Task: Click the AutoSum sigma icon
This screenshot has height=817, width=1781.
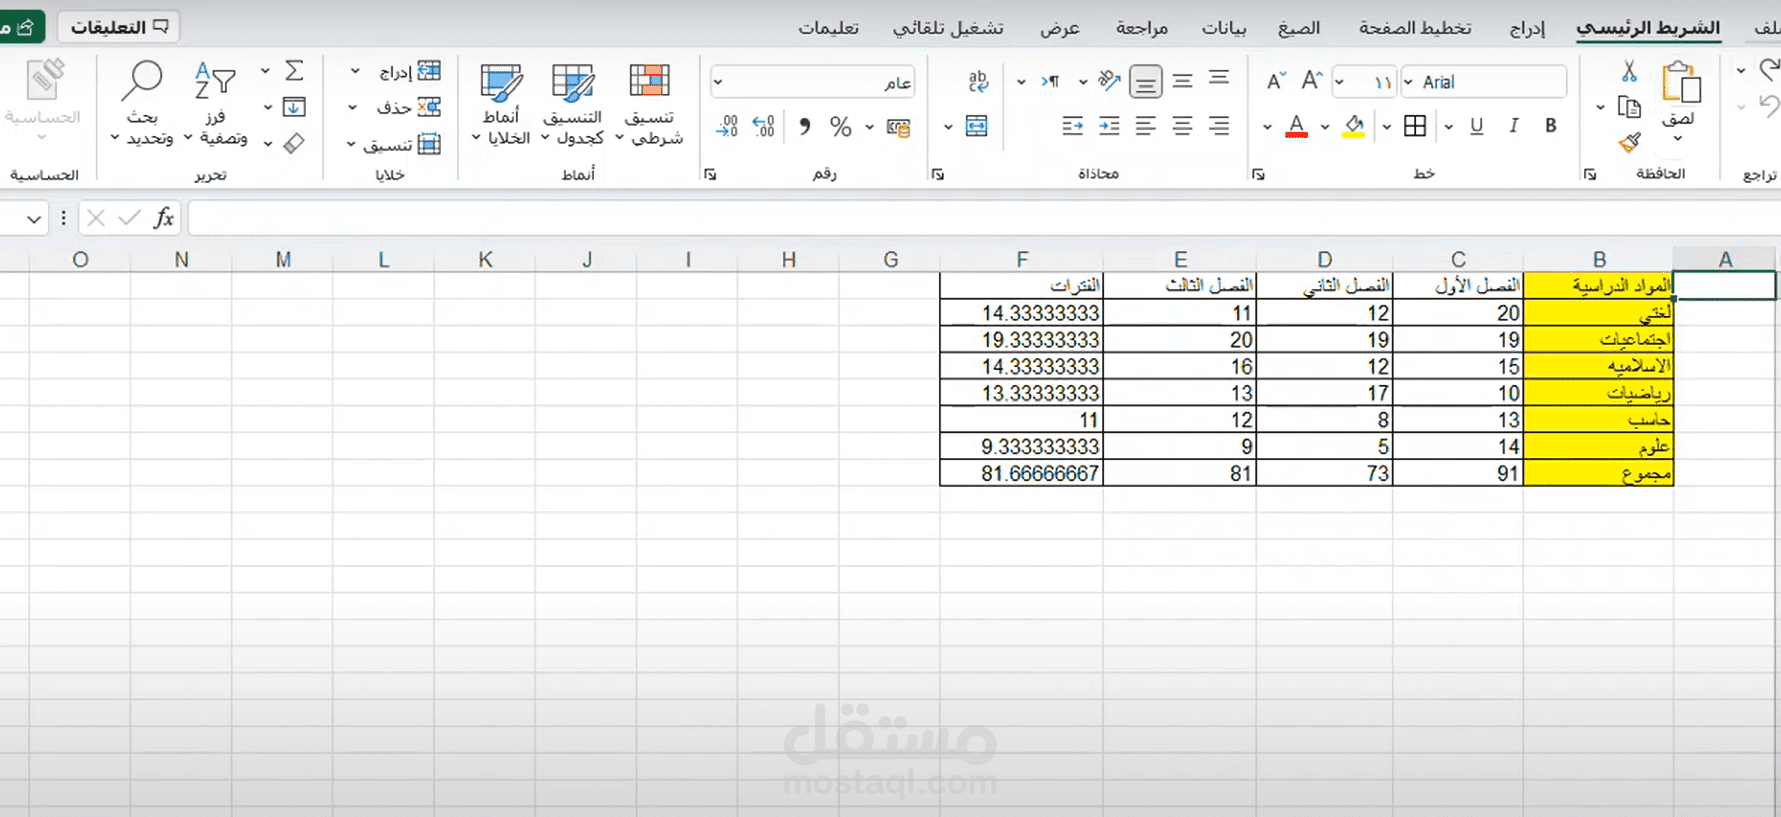Action: pyautogui.click(x=294, y=71)
